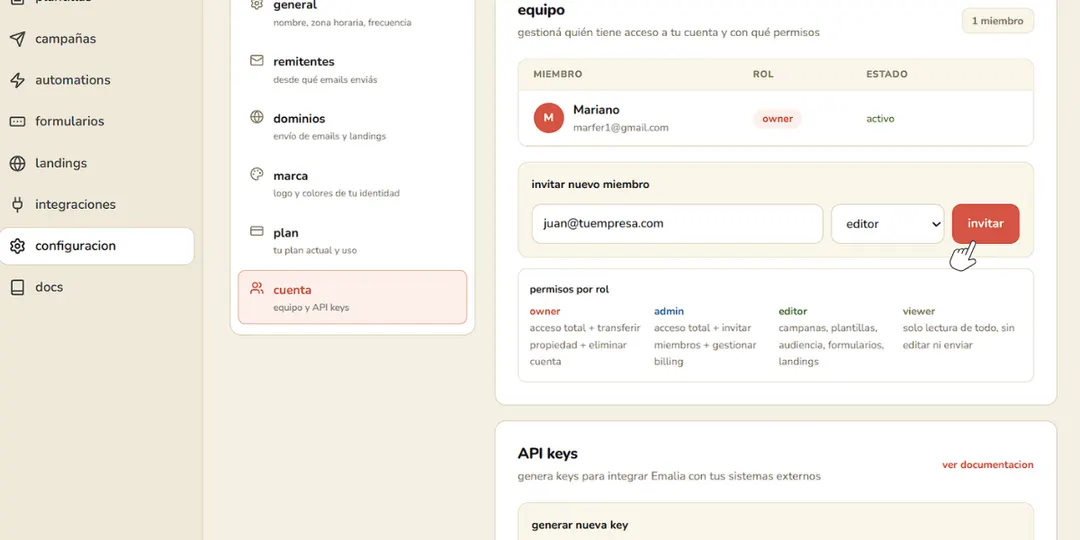The image size is (1080, 540).
Task: Click the landings globe icon
Action: click(17, 163)
